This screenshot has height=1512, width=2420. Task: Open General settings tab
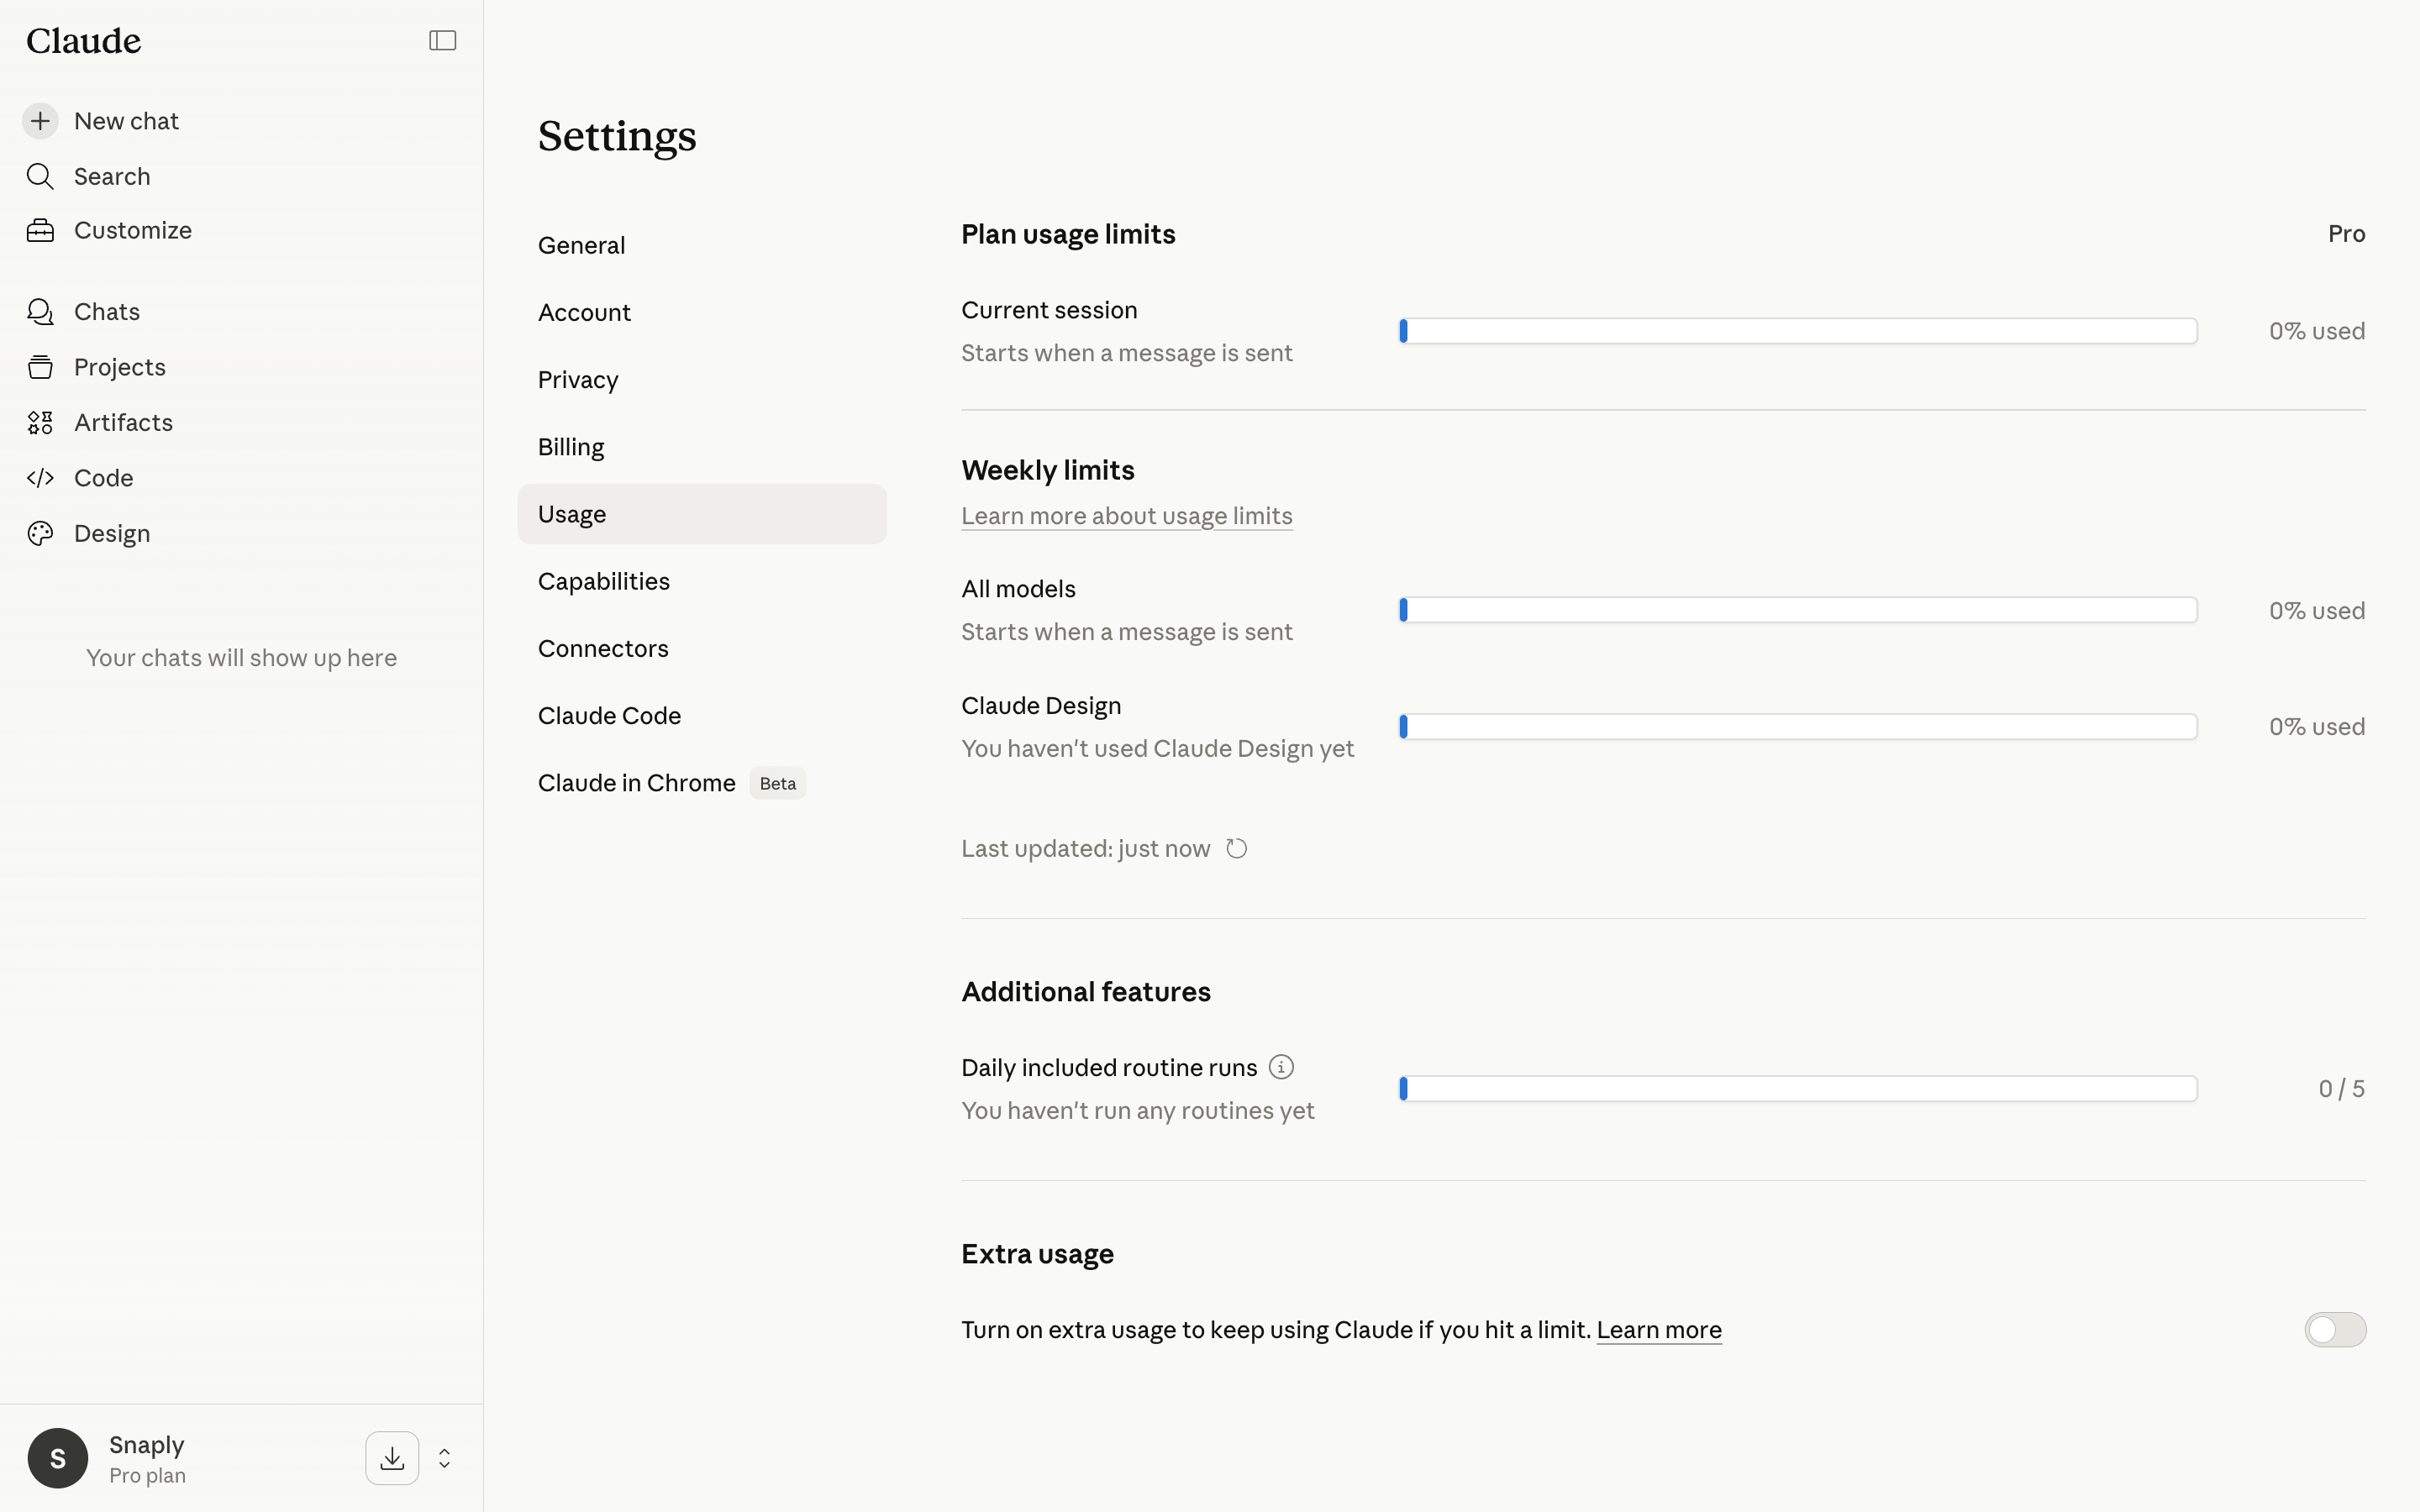702,245
